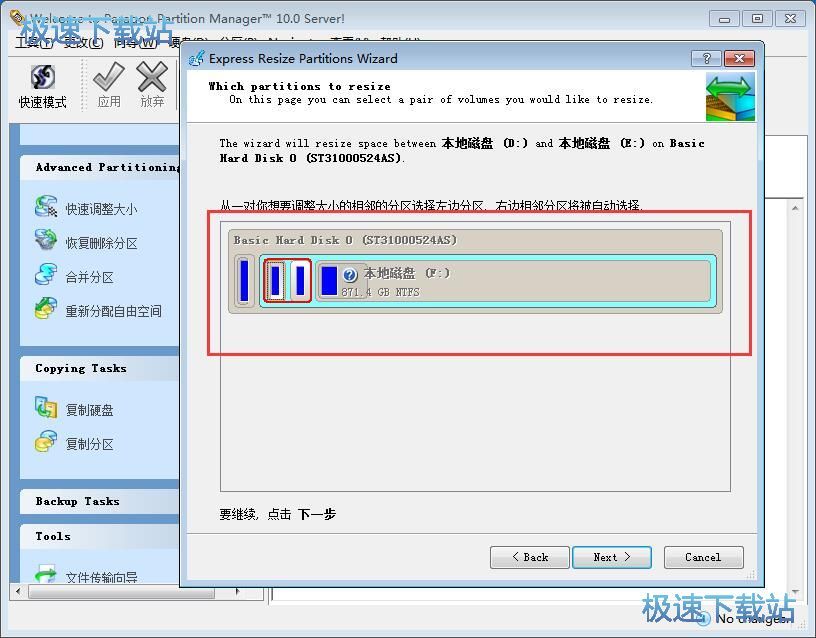Click the 'Basic Hard Disk 0 (ST31000524AS)' disk label
This screenshot has width=816, height=638.
click(x=345, y=240)
